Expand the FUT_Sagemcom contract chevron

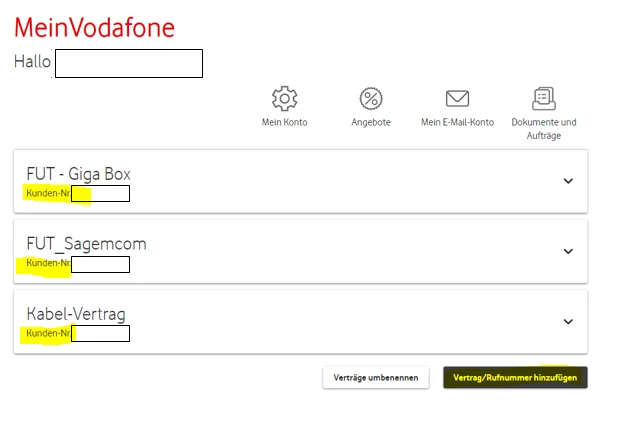(x=568, y=252)
